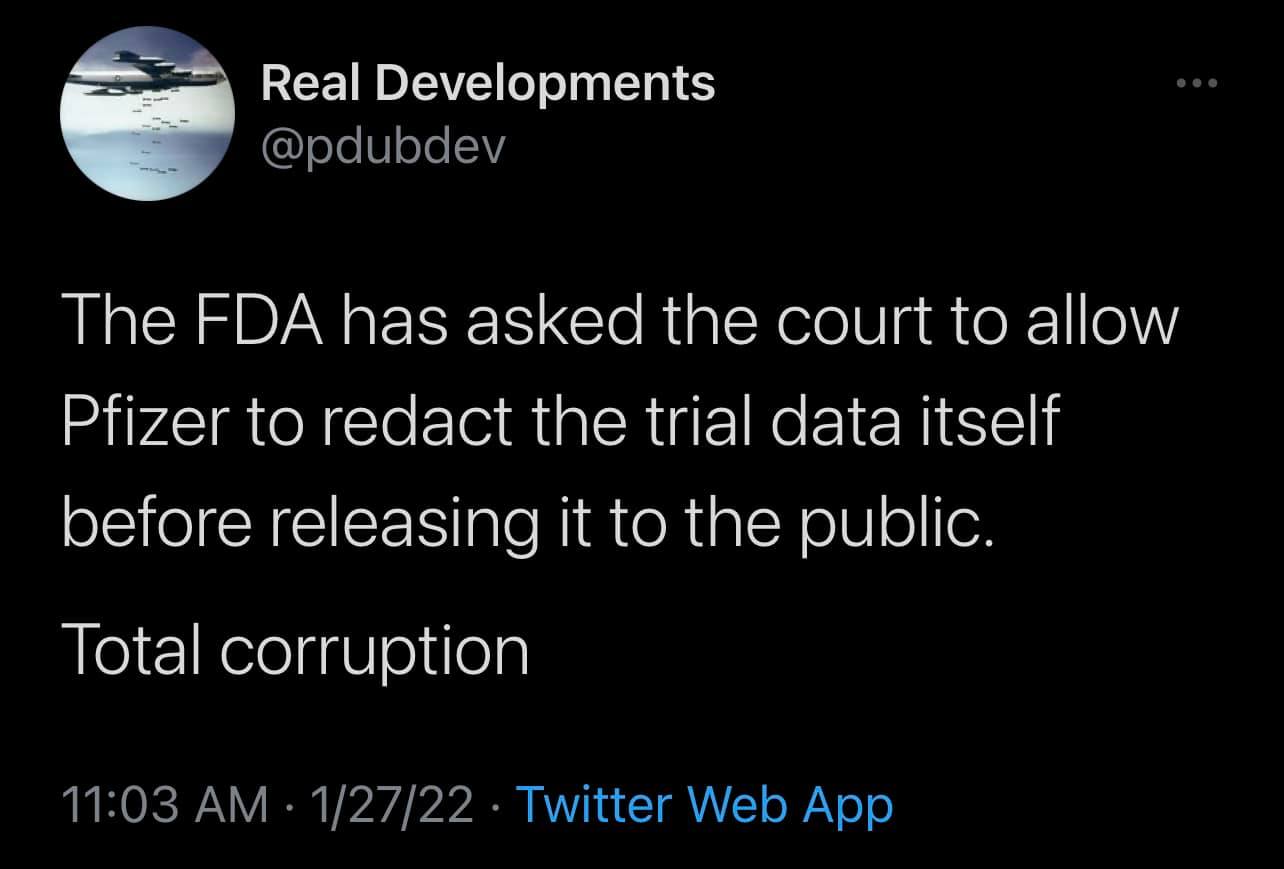Click the Real Developments profile avatar

(x=148, y=113)
